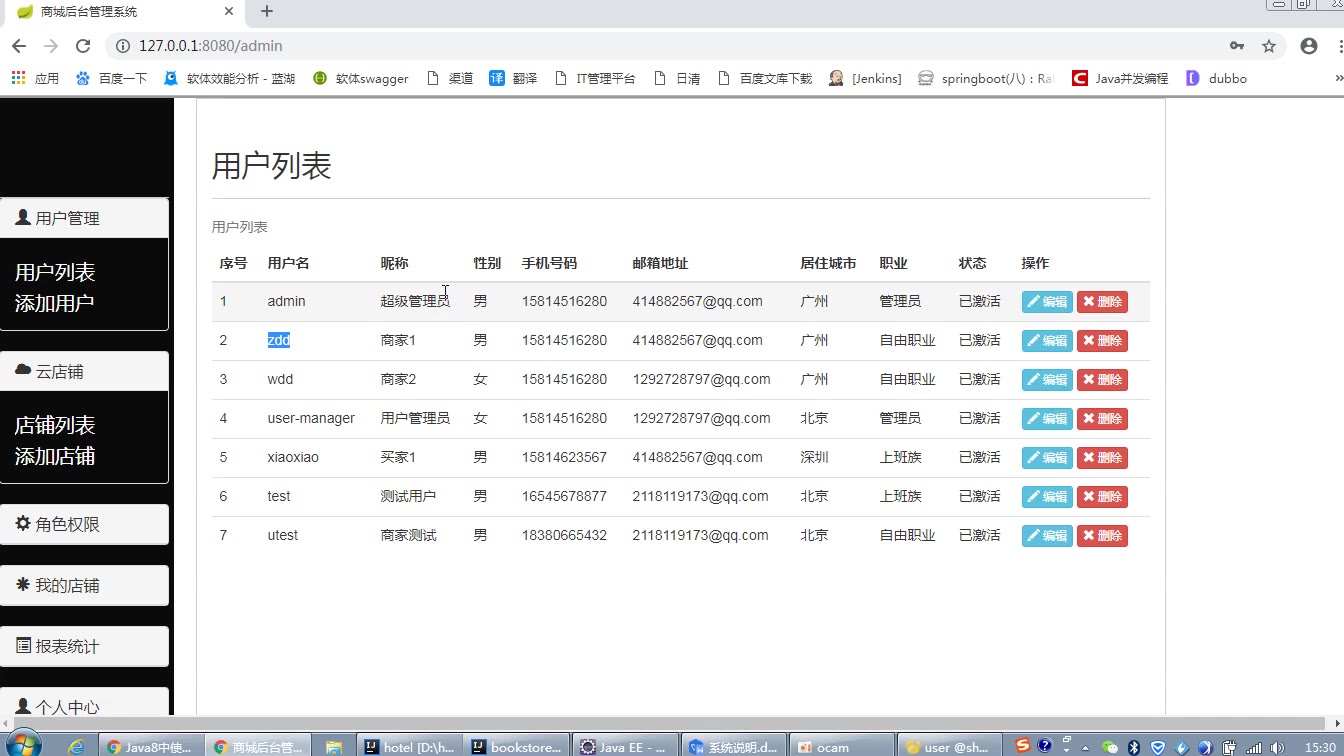Click the browser back arrow
Image resolution: width=1344 pixels, height=756 pixels.
tap(19, 46)
